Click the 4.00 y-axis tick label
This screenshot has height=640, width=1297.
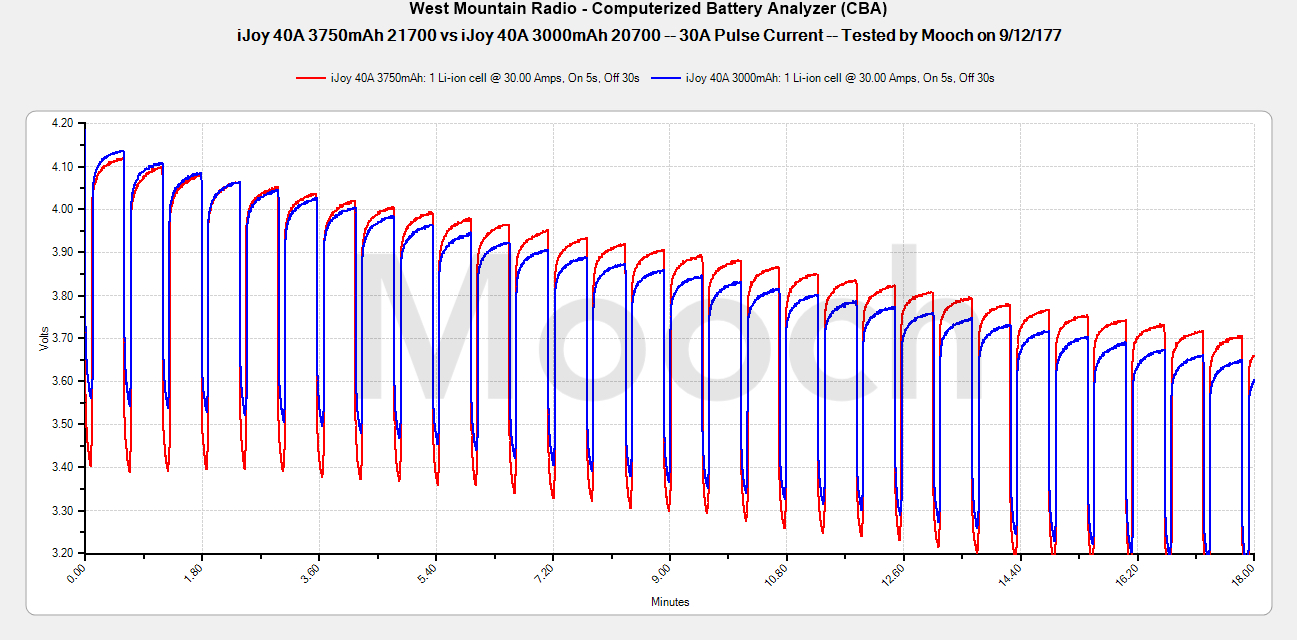[62, 209]
